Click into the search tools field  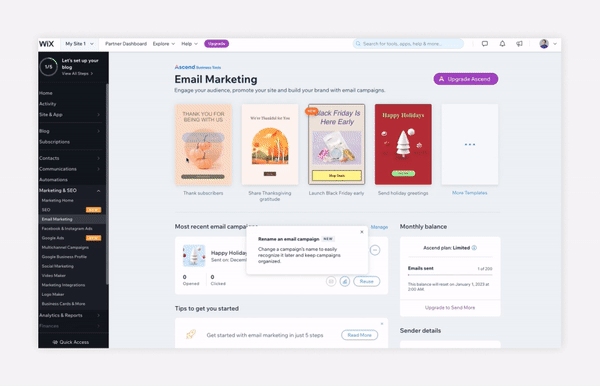coord(408,44)
